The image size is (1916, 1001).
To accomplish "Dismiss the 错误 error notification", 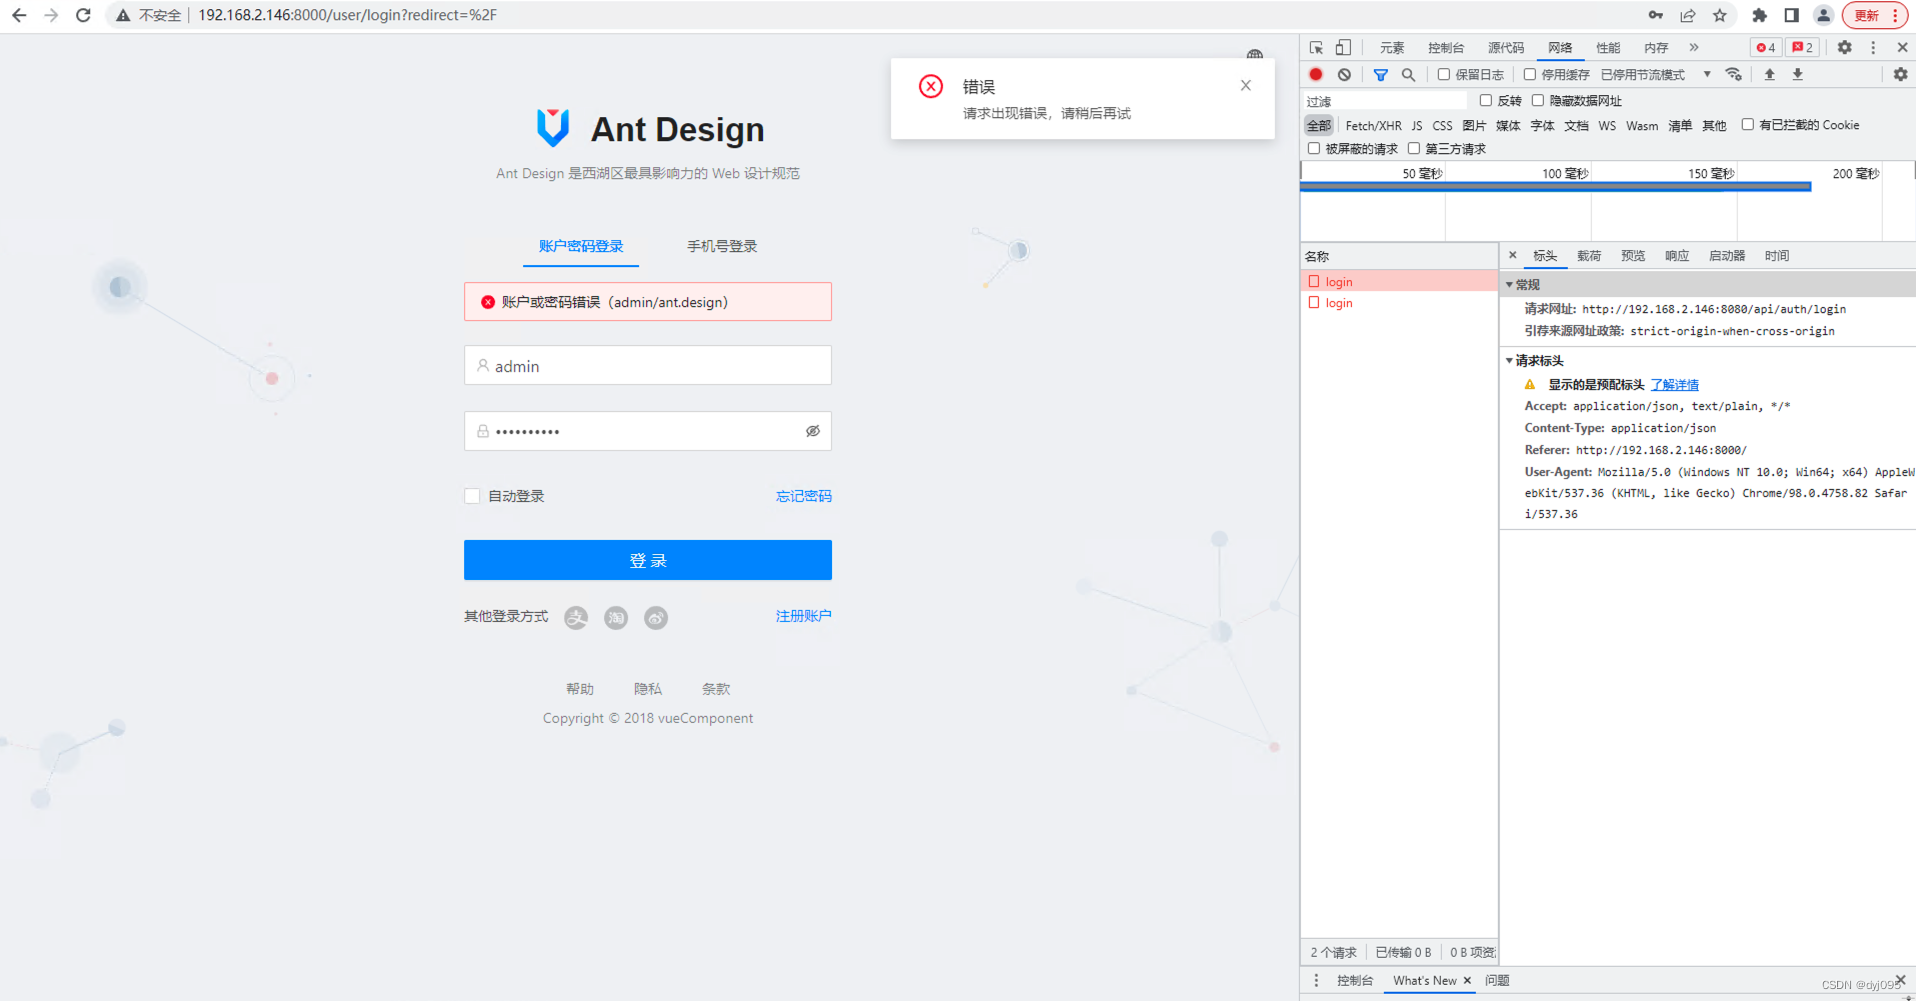I will [x=1245, y=85].
